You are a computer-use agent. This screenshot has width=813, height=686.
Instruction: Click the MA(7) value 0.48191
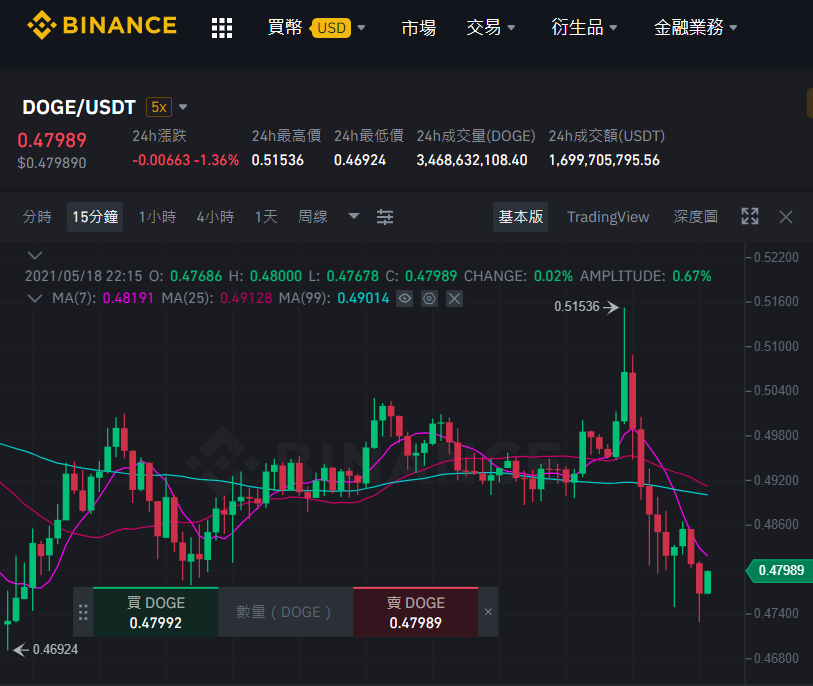pyautogui.click(x=128, y=298)
